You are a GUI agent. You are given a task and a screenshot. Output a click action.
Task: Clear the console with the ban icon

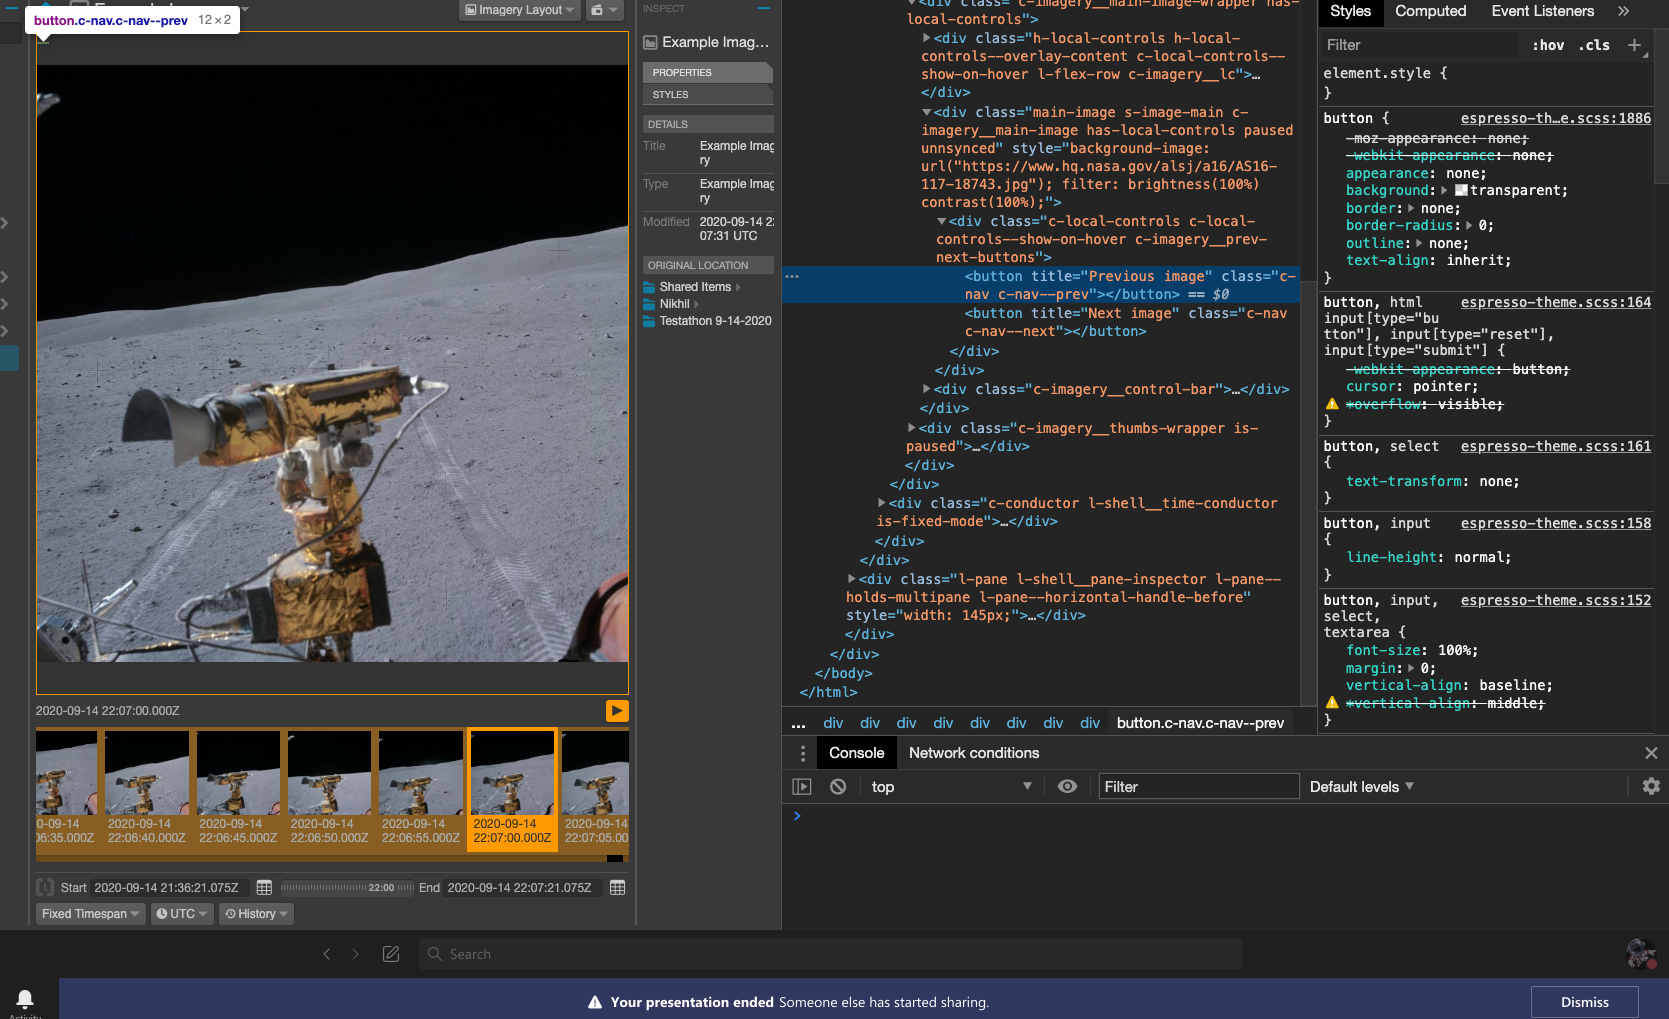coord(838,787)
